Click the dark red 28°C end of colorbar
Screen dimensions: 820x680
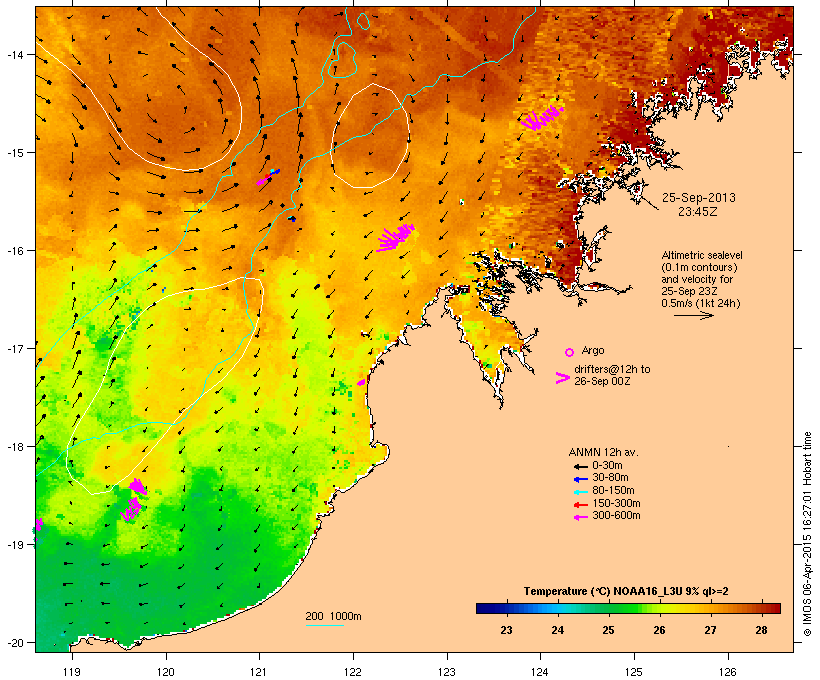click(773, 608)
